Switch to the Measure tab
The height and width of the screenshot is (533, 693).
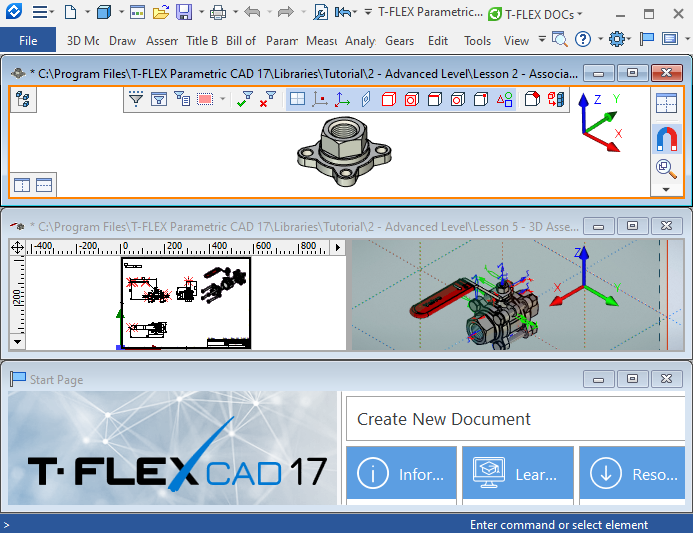(x=322, y=41)
